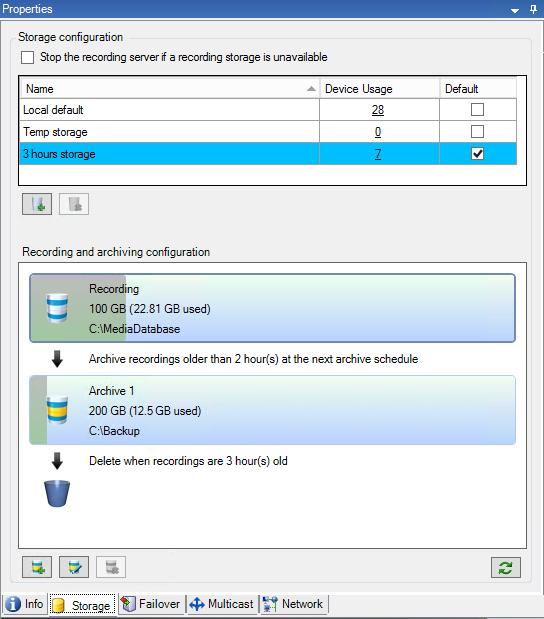Click the Device Usage column header

tap(379, 89)
